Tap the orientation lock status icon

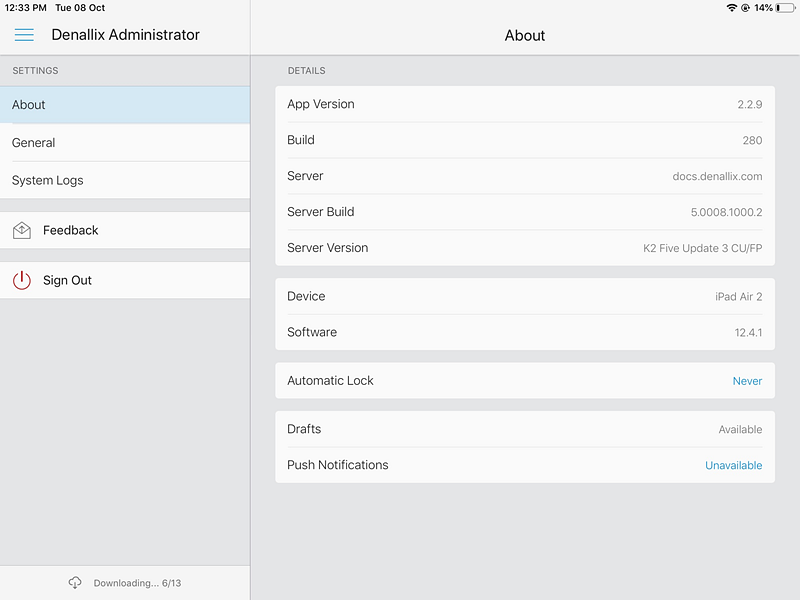pyautogui.click(x=745, y=8)
